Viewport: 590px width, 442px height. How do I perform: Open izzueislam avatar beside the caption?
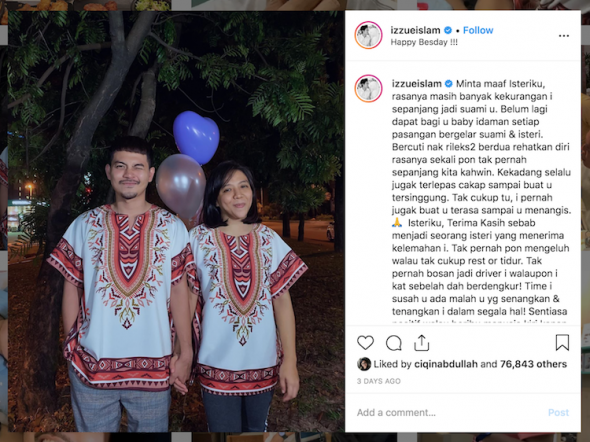click(368, 89)
